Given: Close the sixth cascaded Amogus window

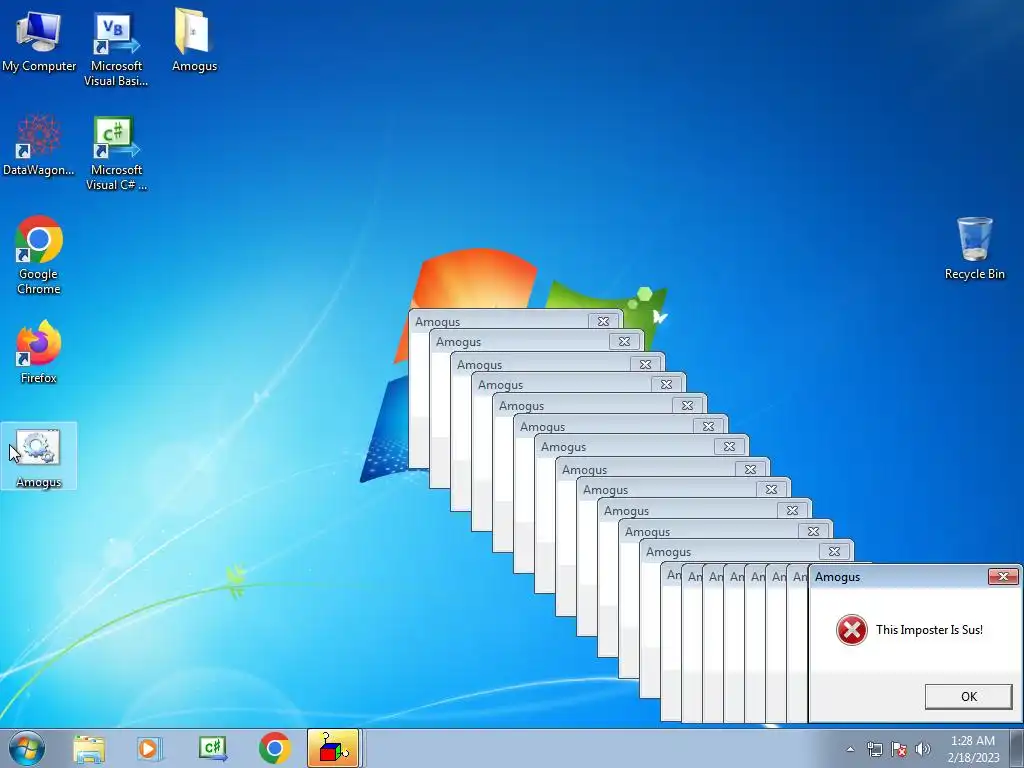Looking at the screenshot, I should 708,426.
